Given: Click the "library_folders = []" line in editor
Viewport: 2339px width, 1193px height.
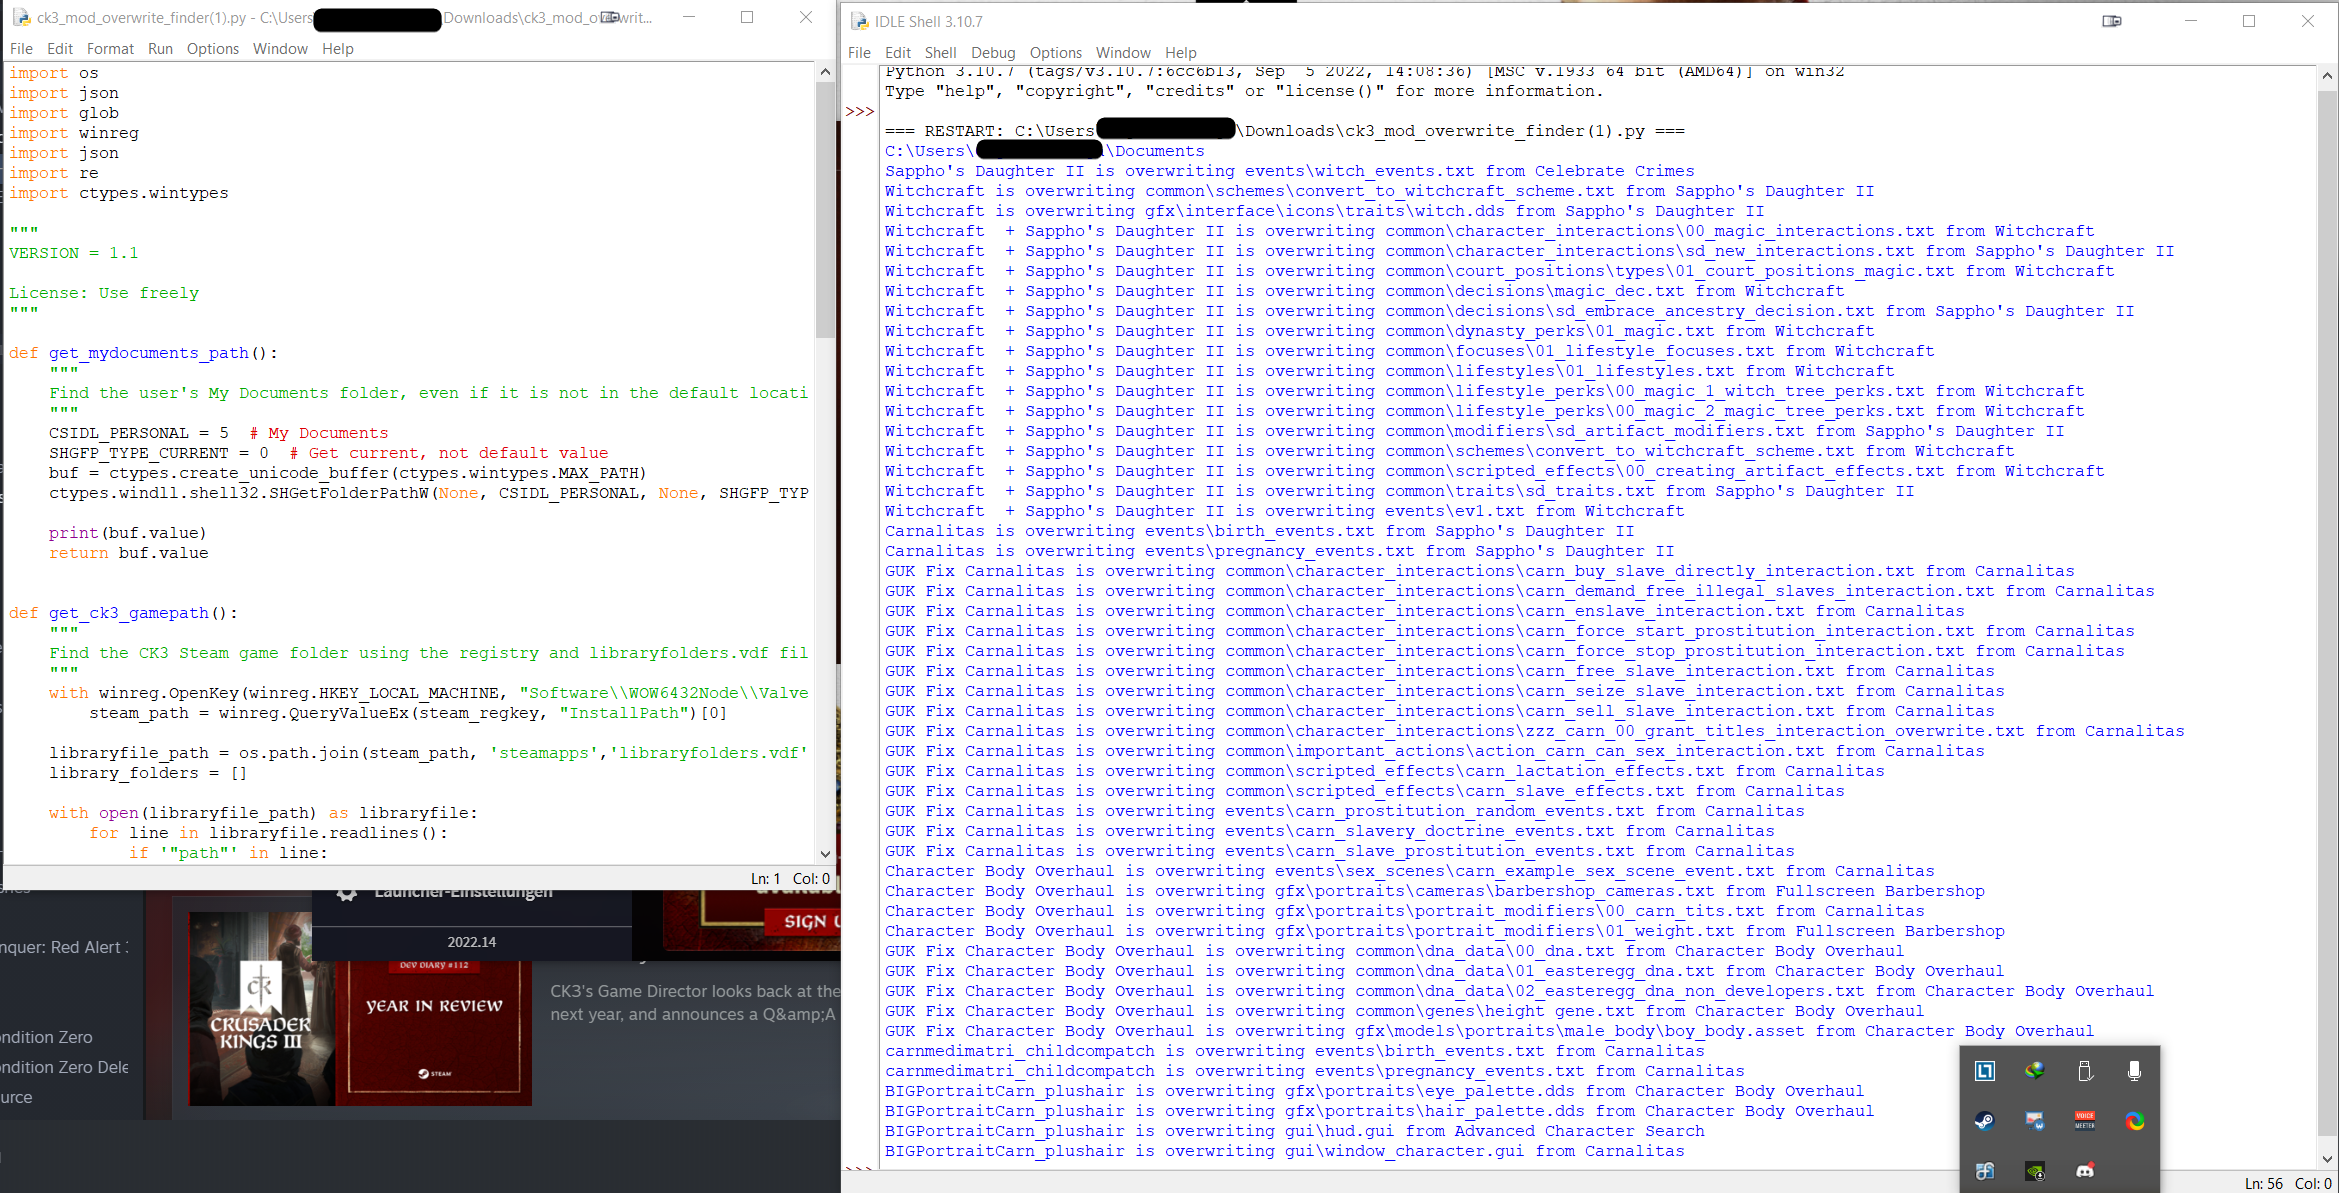Looking at the screenshot, I should point(148,773).
